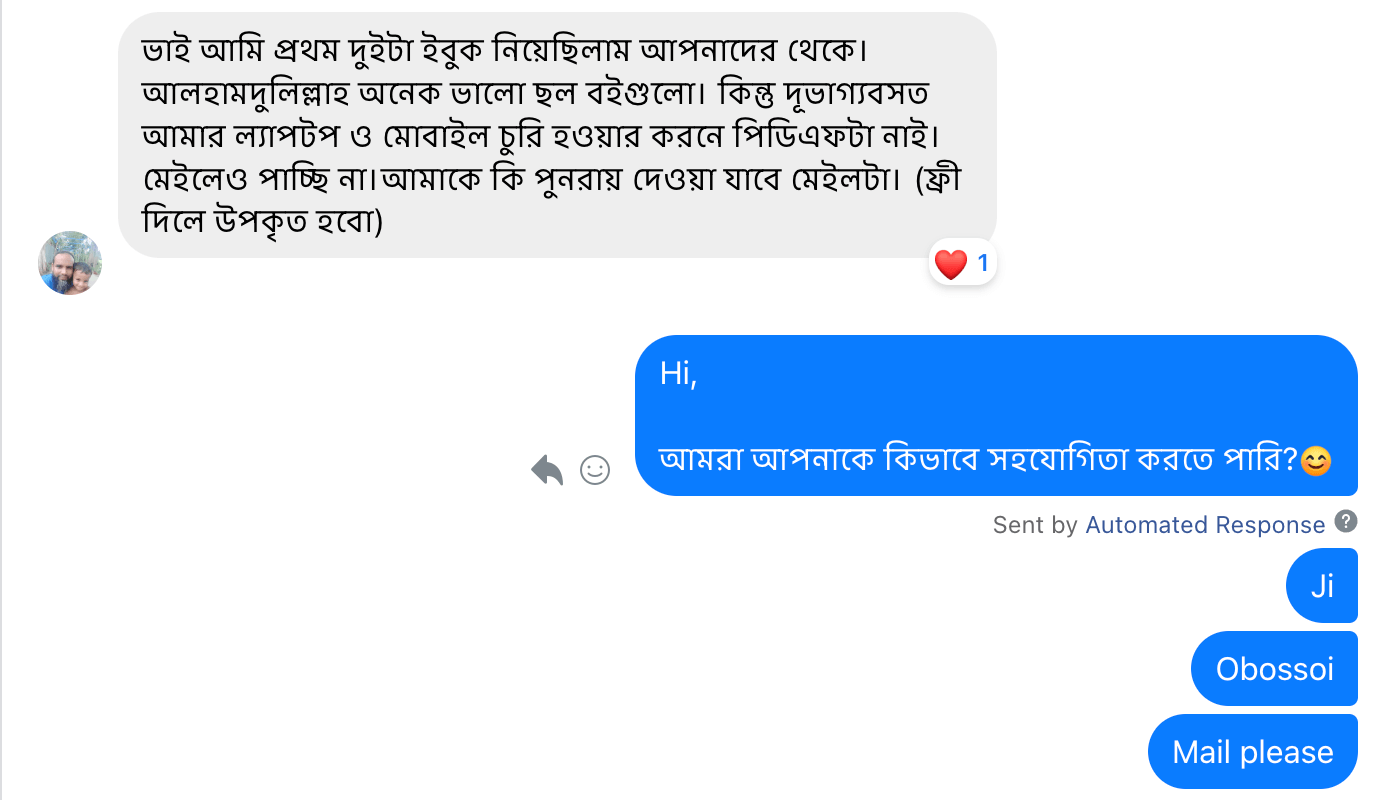Click the blushing emoji in the automated message
Viewport: 1382px width, 800px height.
pos(1316,461)
